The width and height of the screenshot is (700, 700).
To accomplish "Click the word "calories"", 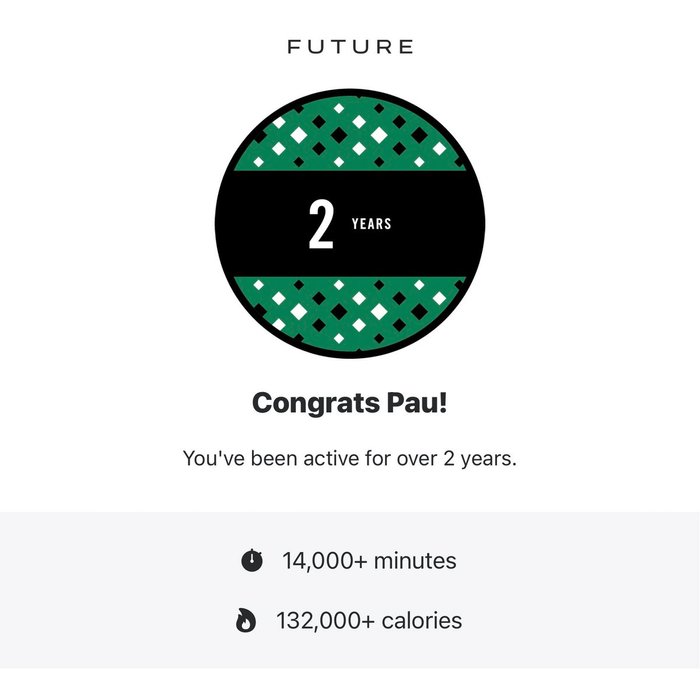I will click(x=421, y=621).
